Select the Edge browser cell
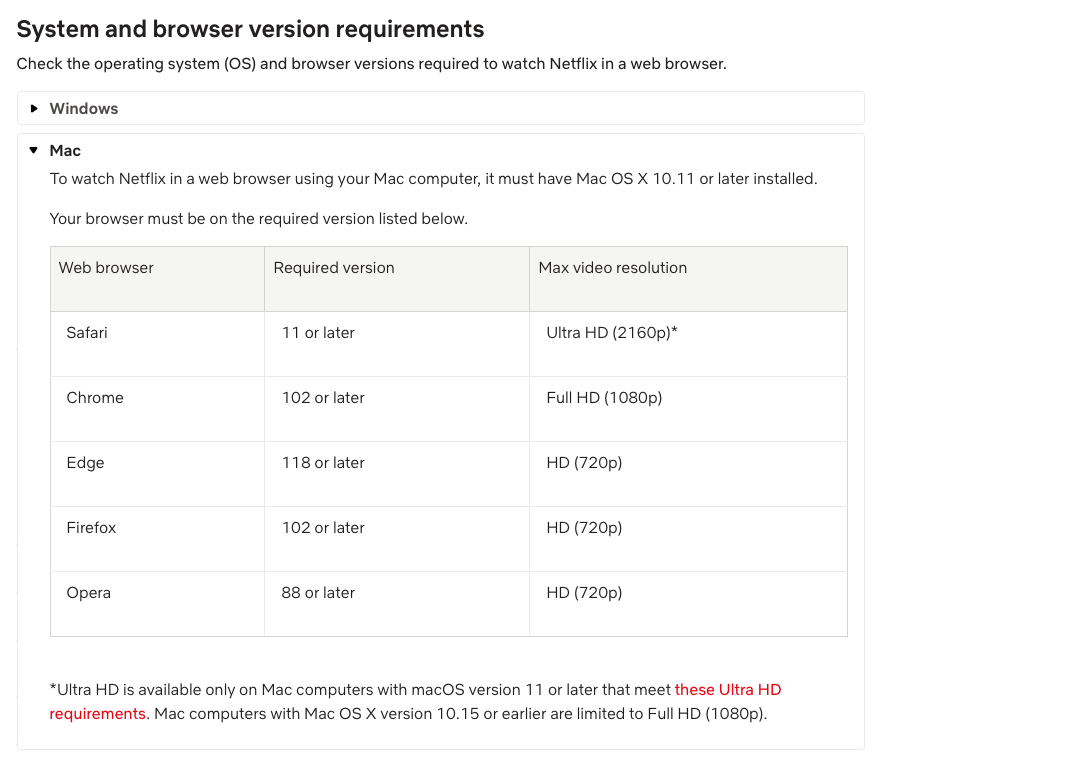The width and height of the screenshot is (1067, 767). coord(85,463)
